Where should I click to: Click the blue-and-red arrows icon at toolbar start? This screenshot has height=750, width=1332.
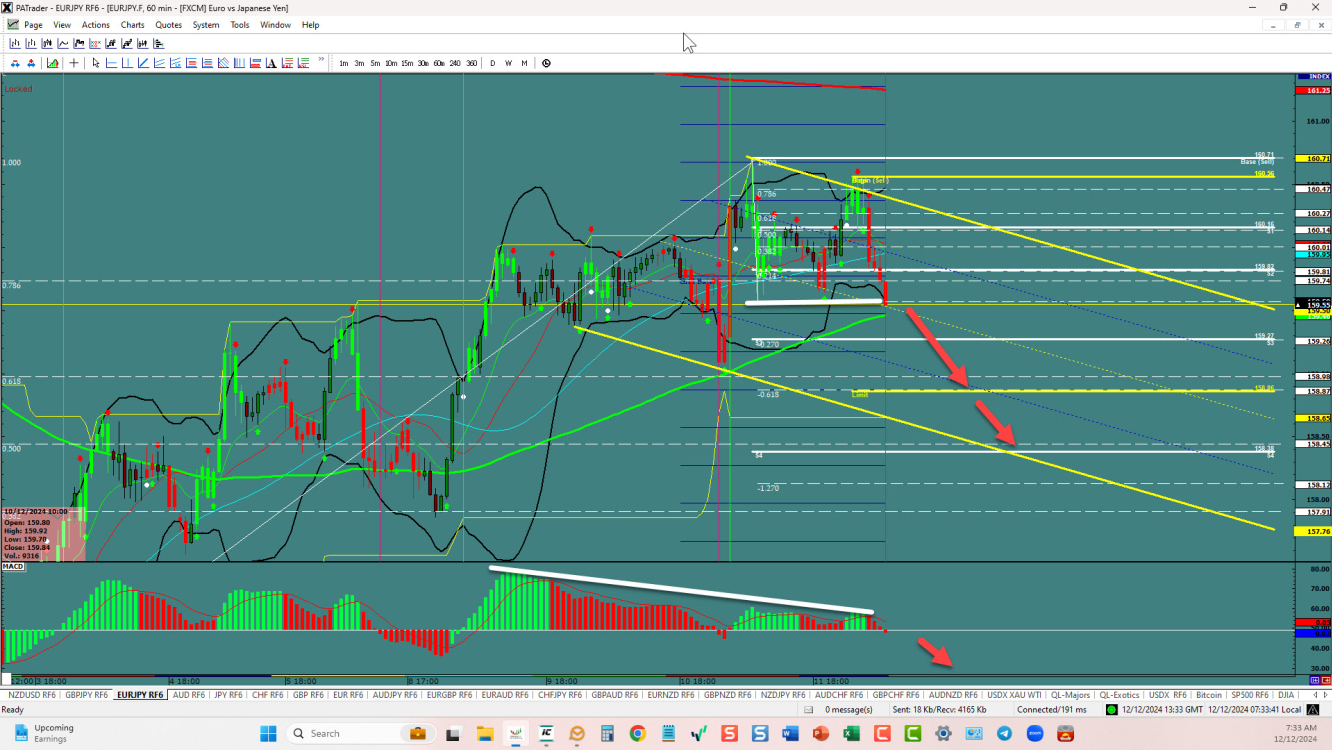(16, 63)
